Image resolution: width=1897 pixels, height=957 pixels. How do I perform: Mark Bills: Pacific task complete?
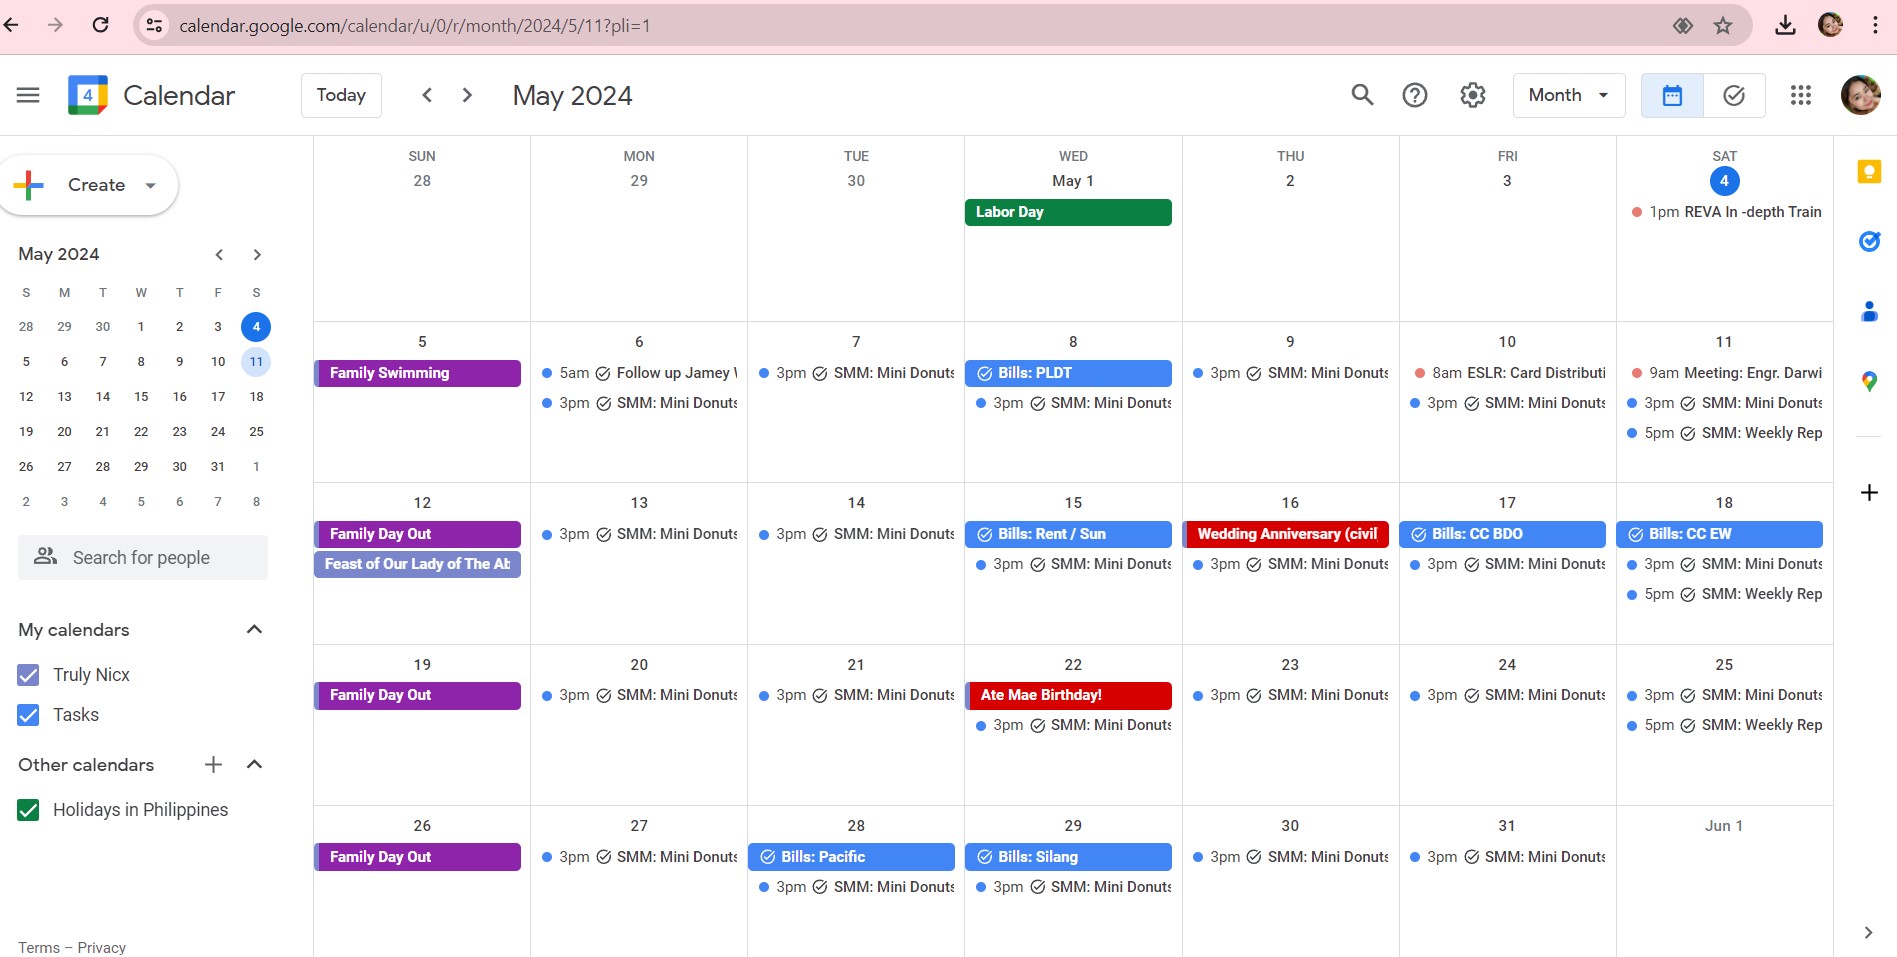(768, 857)
